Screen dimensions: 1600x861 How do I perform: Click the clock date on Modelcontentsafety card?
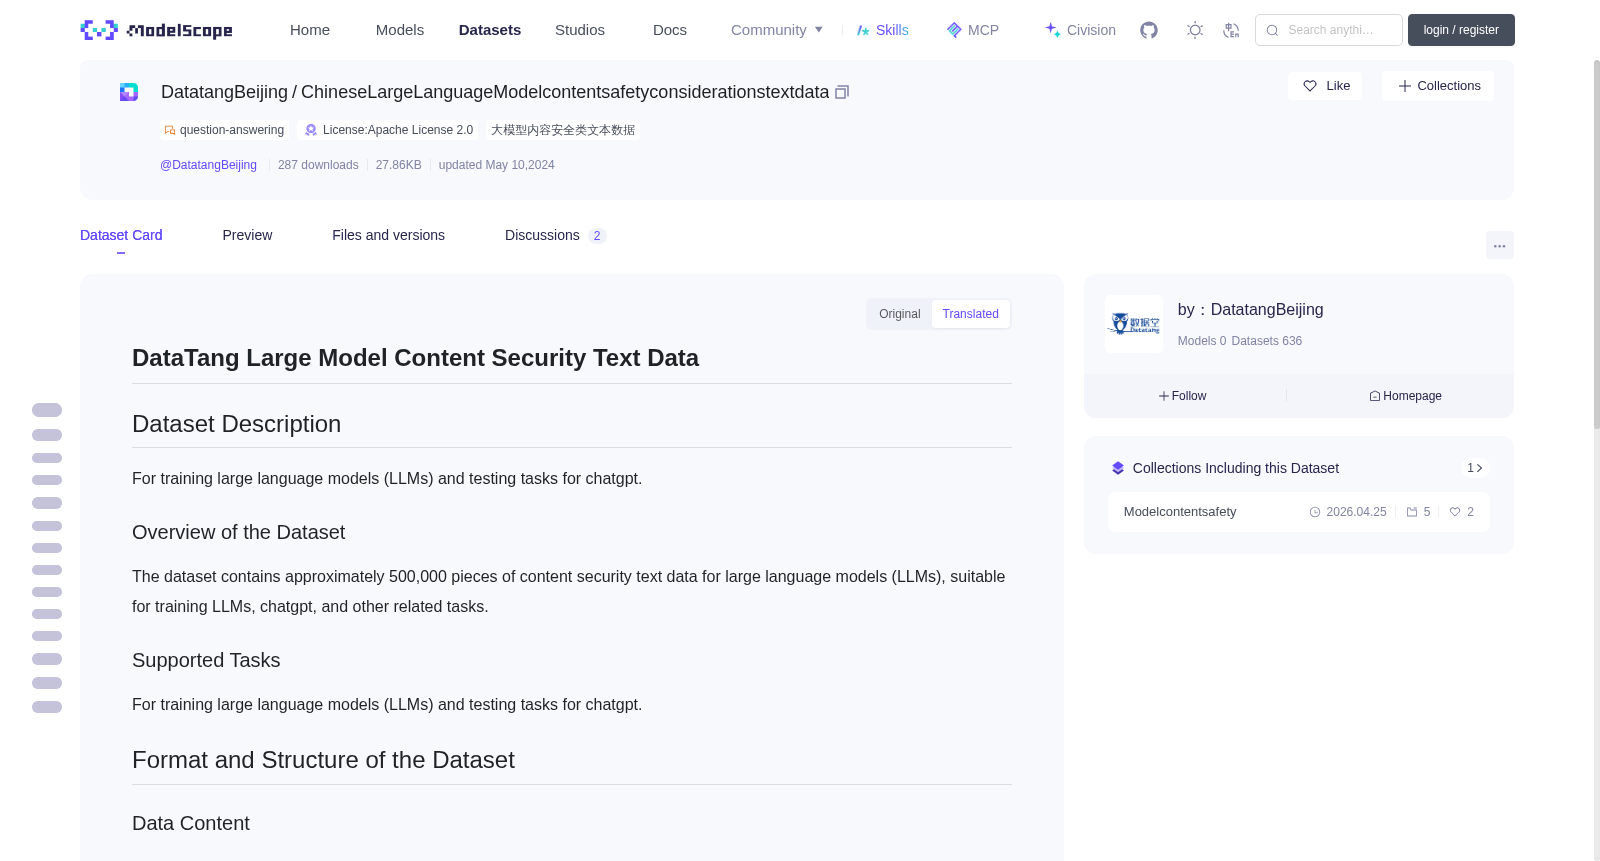coord(1348,512)
